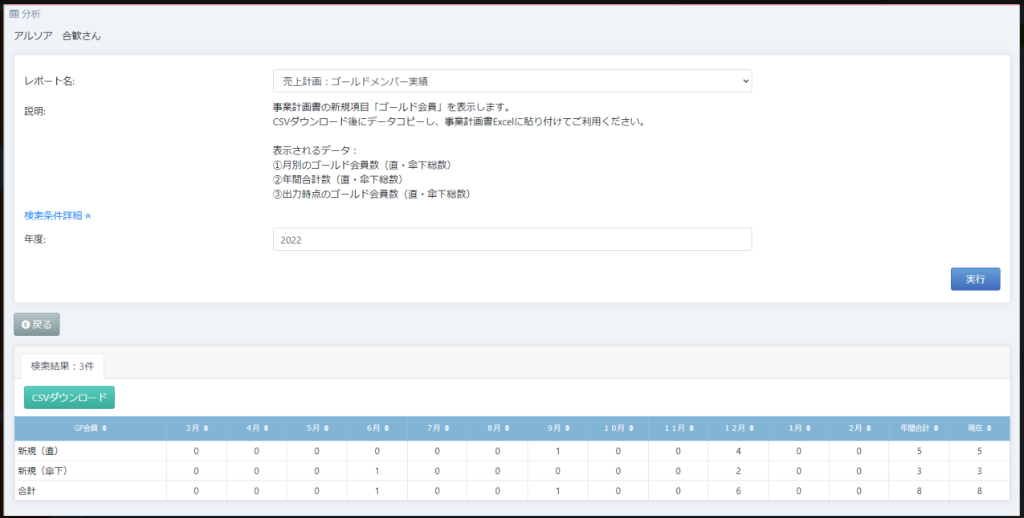Click the 合計 row 年間合計 cell
Image resolution: width=1024 pixels, height=518 pixels.
(919, 490)
